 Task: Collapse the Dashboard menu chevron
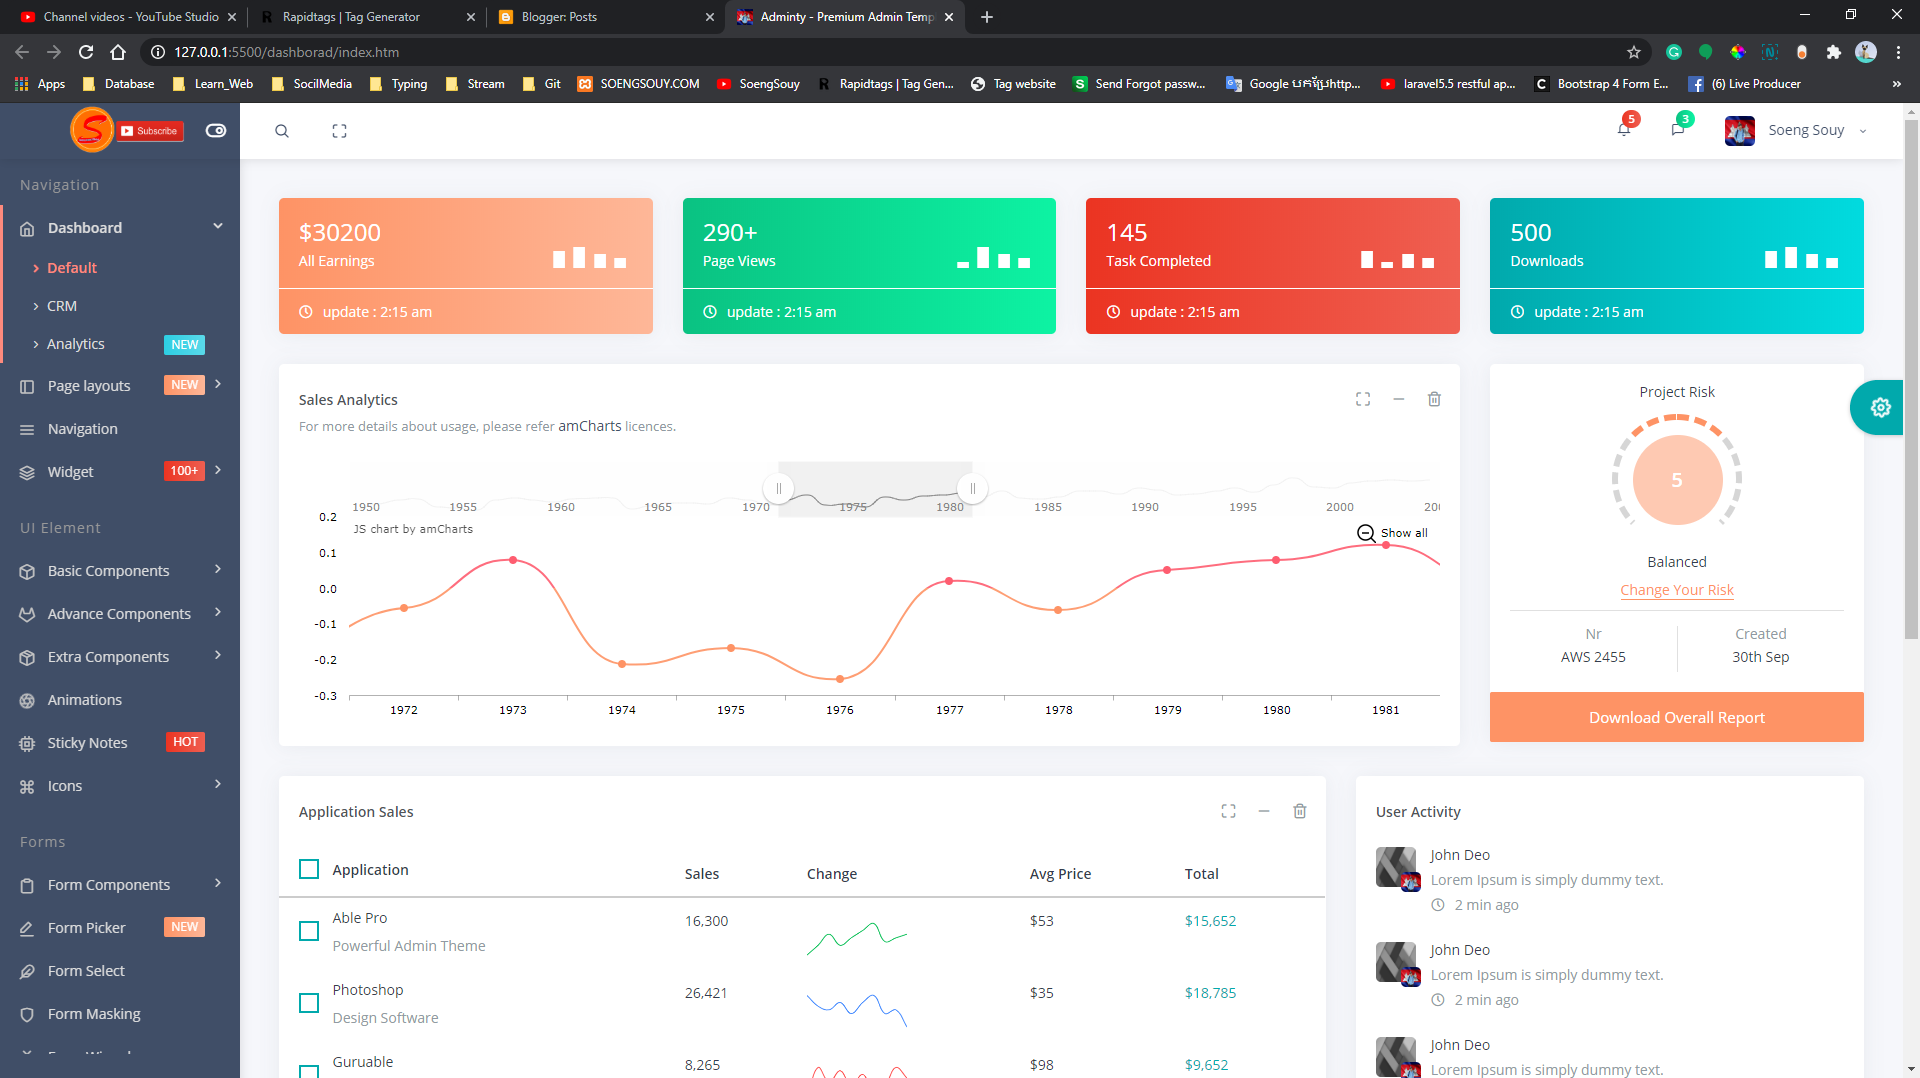(x=218, y=227)
